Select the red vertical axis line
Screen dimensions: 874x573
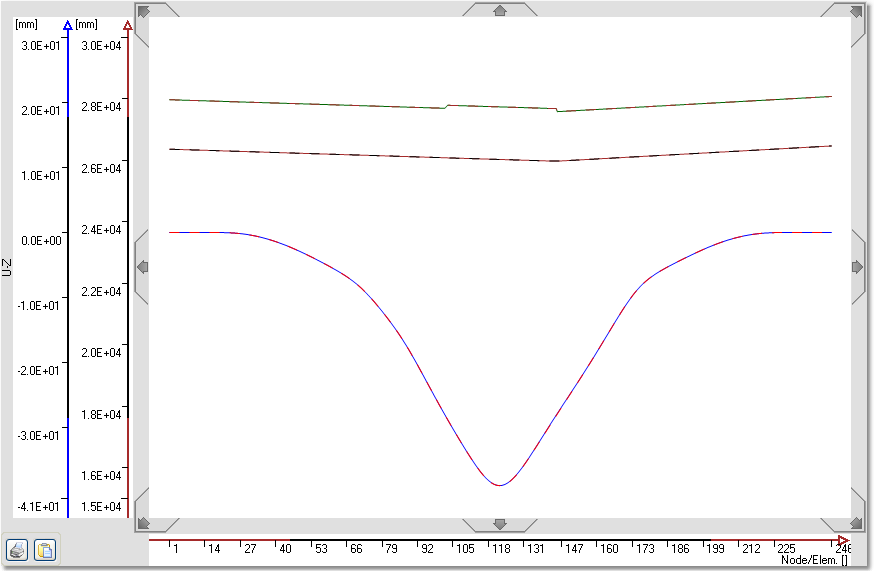coord(127,270)
